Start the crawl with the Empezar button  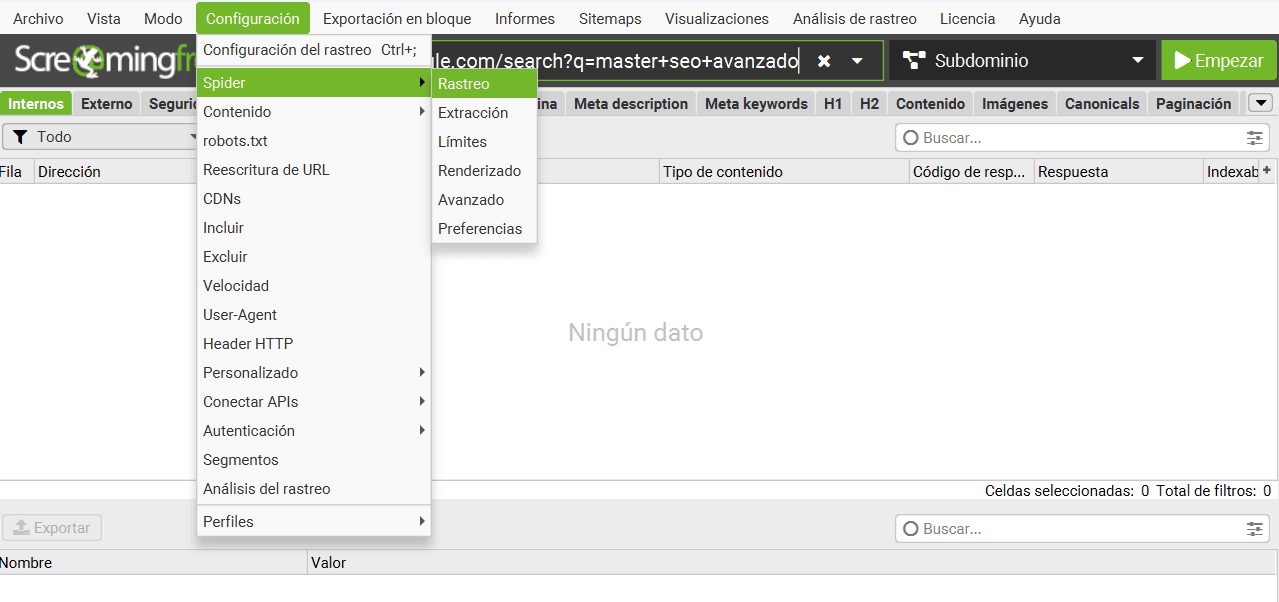(x=1218, y=60)
